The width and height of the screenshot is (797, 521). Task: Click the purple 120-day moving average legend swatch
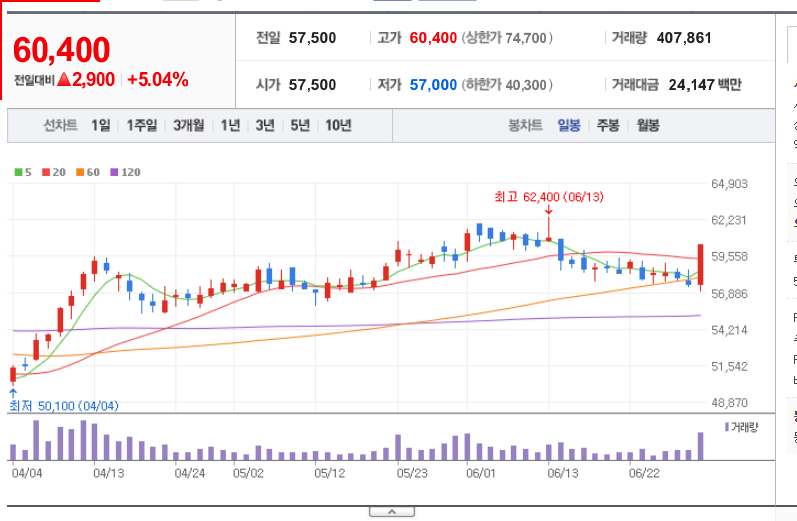pyautogui.click(x=114, y=172)
